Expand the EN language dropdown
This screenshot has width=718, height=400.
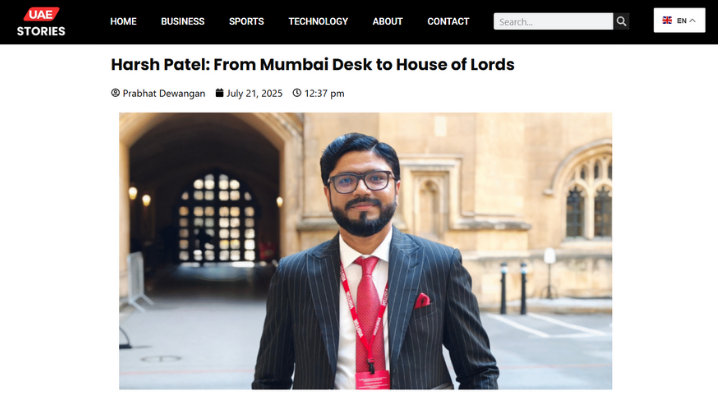coord(680,20)
